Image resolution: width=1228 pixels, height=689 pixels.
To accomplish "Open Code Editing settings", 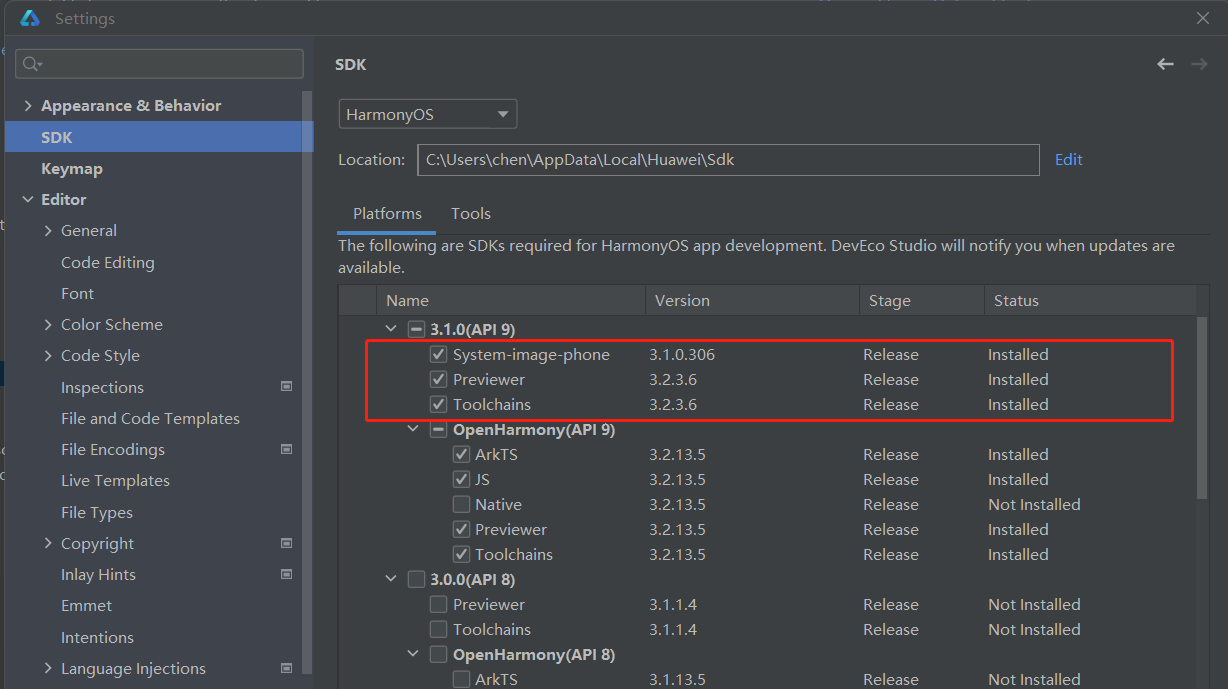I will point(108,262).
